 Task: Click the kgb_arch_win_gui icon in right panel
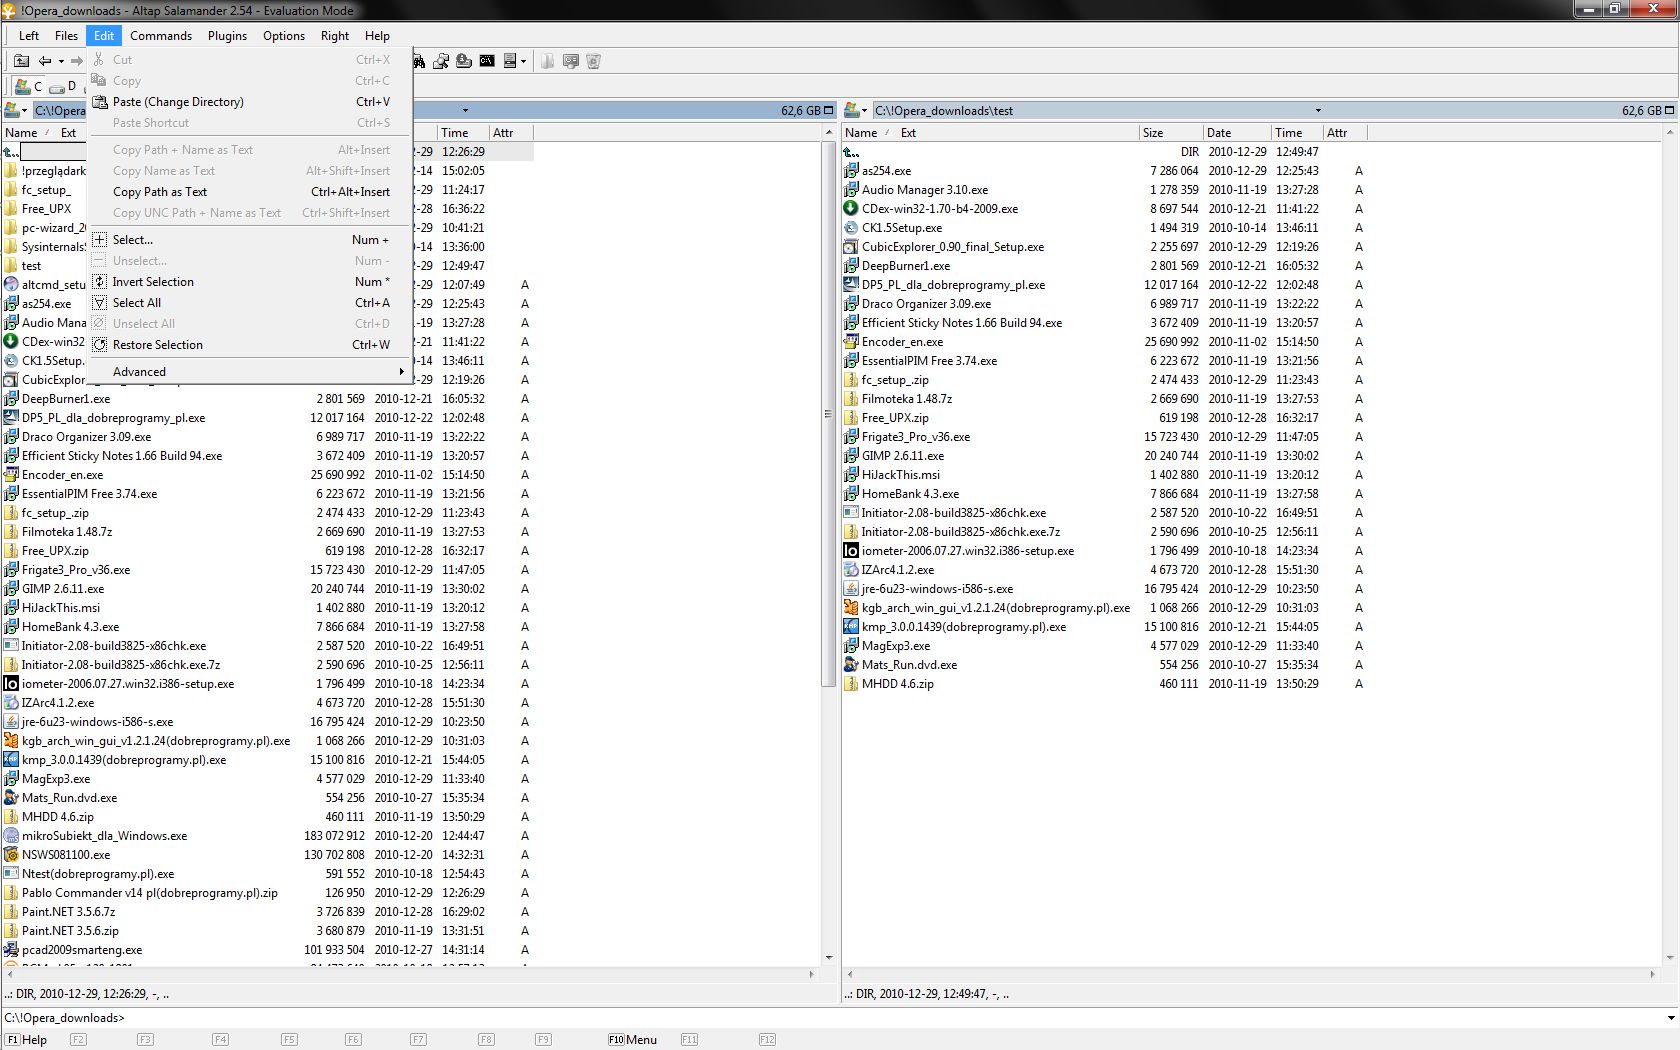pyautogui.click(x=851, y=608)
